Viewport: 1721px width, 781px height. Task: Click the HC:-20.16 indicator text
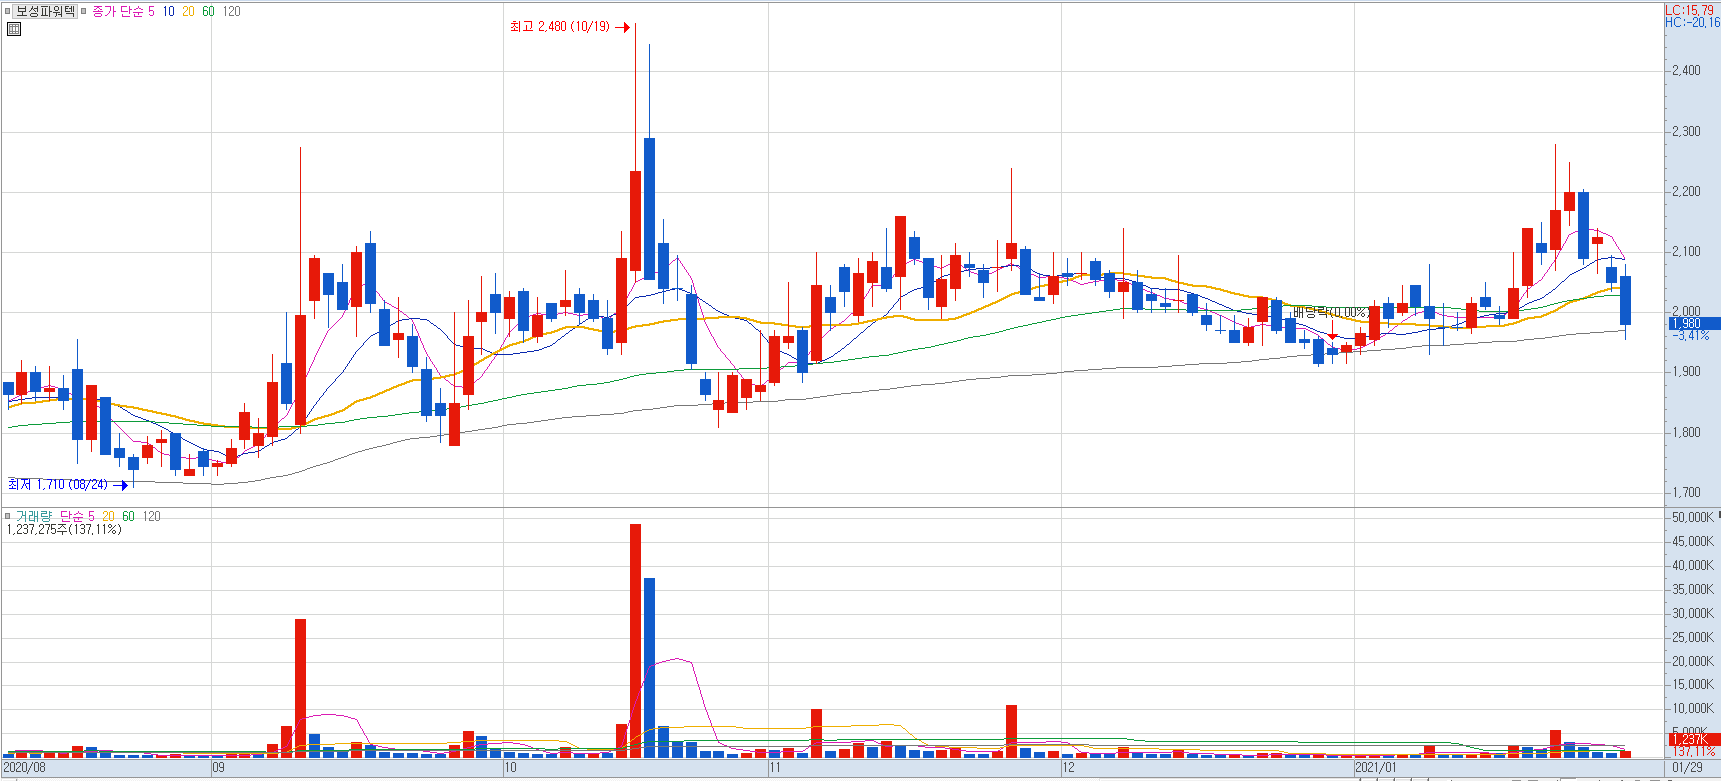pos(1692,22)
